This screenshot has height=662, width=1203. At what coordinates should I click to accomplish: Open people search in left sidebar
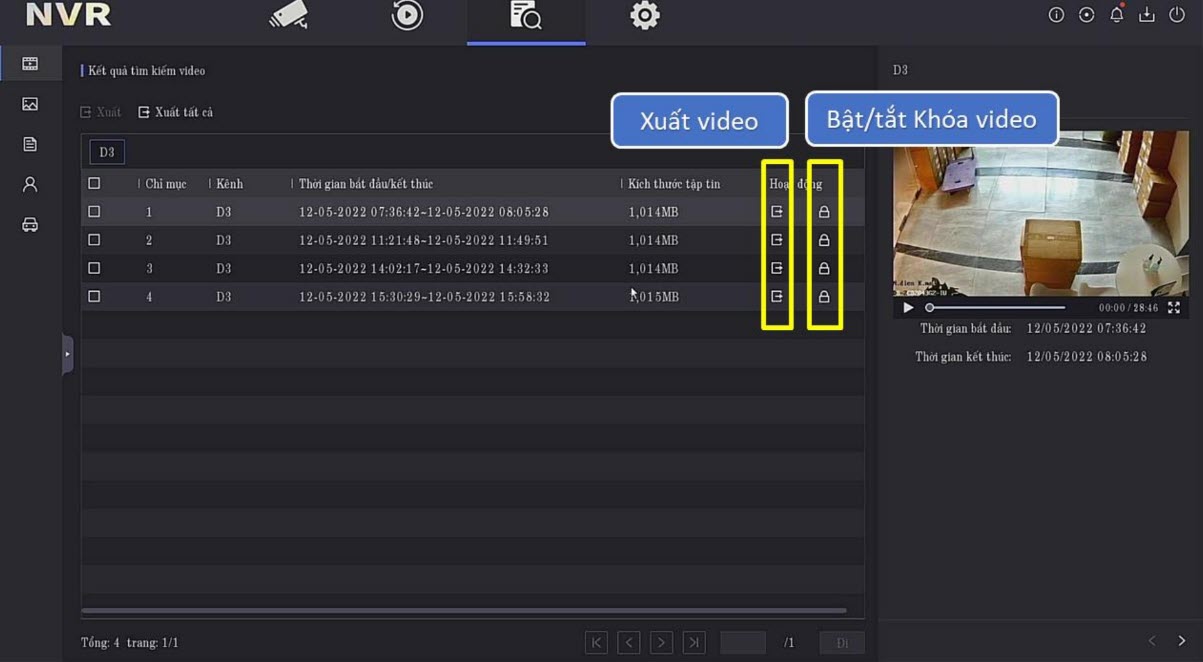[x=30, y=184]
